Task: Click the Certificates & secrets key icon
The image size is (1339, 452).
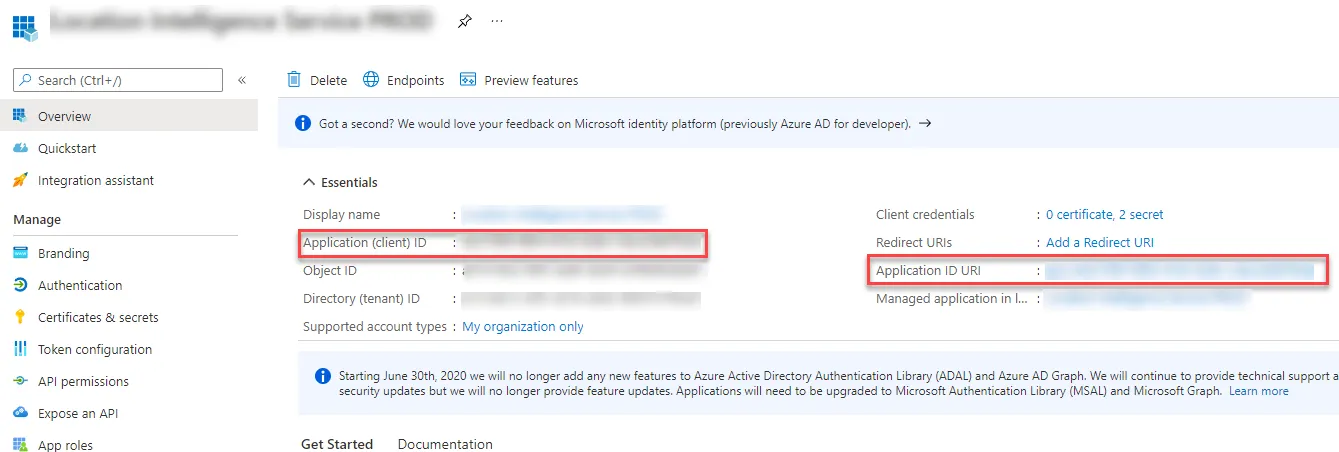Action: [20, 317]
